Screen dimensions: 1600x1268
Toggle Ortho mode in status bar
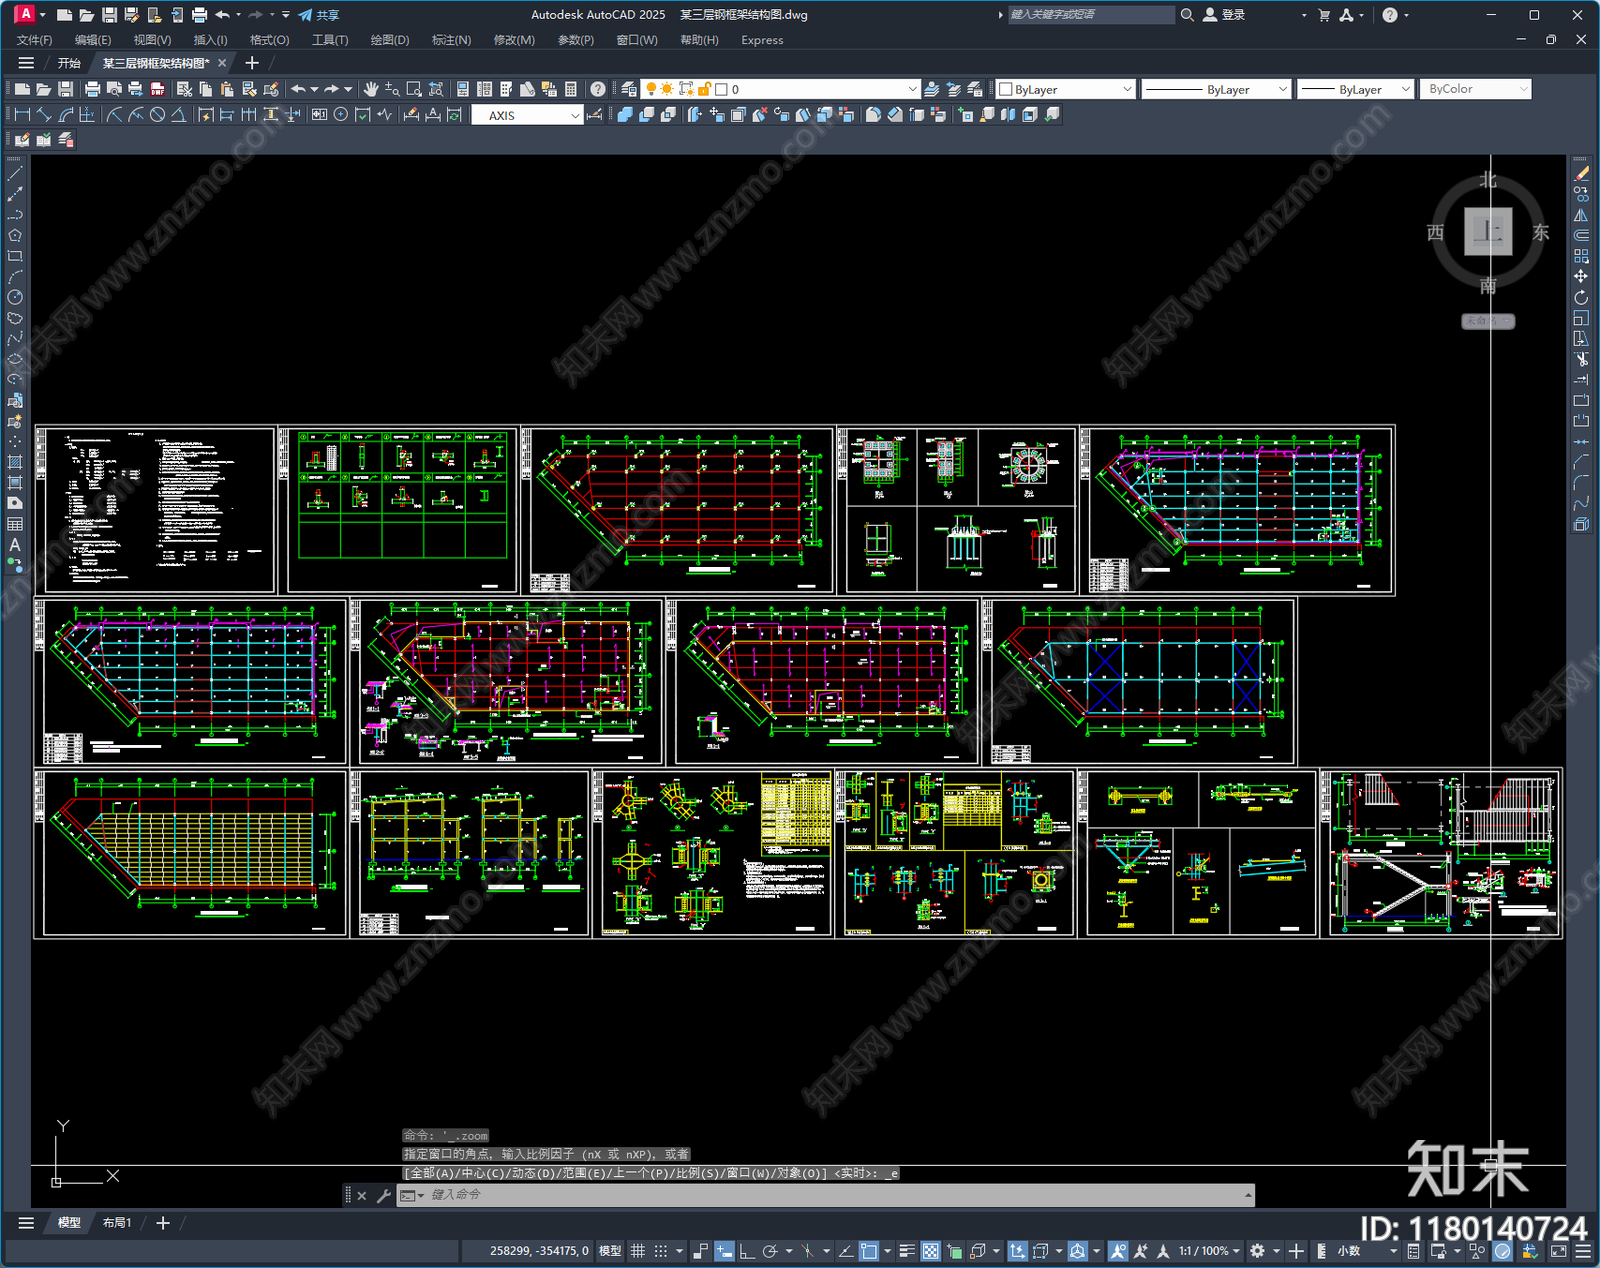[746, 1251]
